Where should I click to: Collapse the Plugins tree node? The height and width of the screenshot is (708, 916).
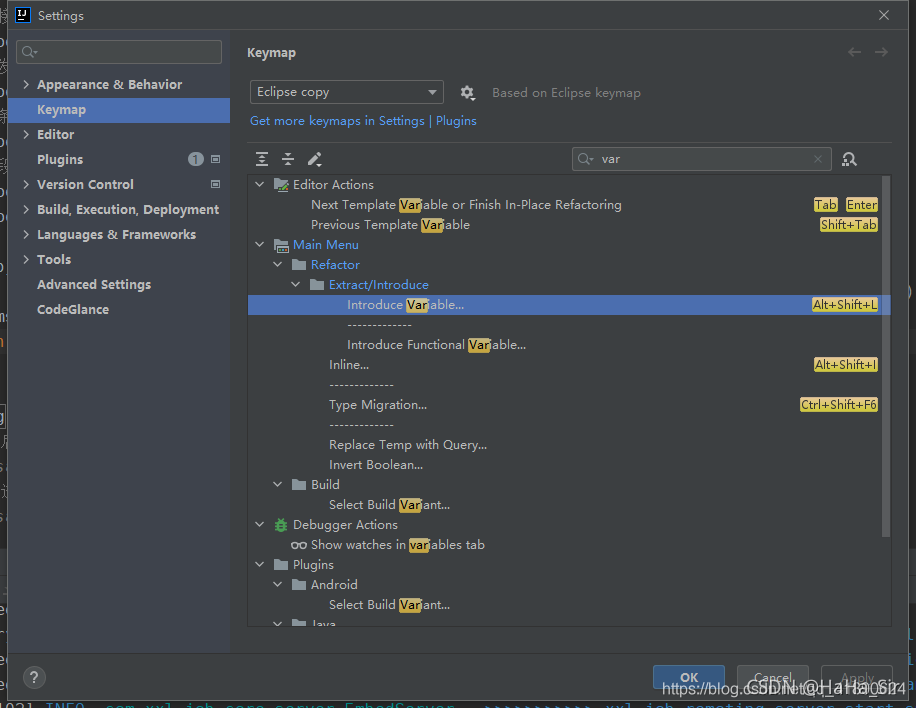[x=260, y=564]
